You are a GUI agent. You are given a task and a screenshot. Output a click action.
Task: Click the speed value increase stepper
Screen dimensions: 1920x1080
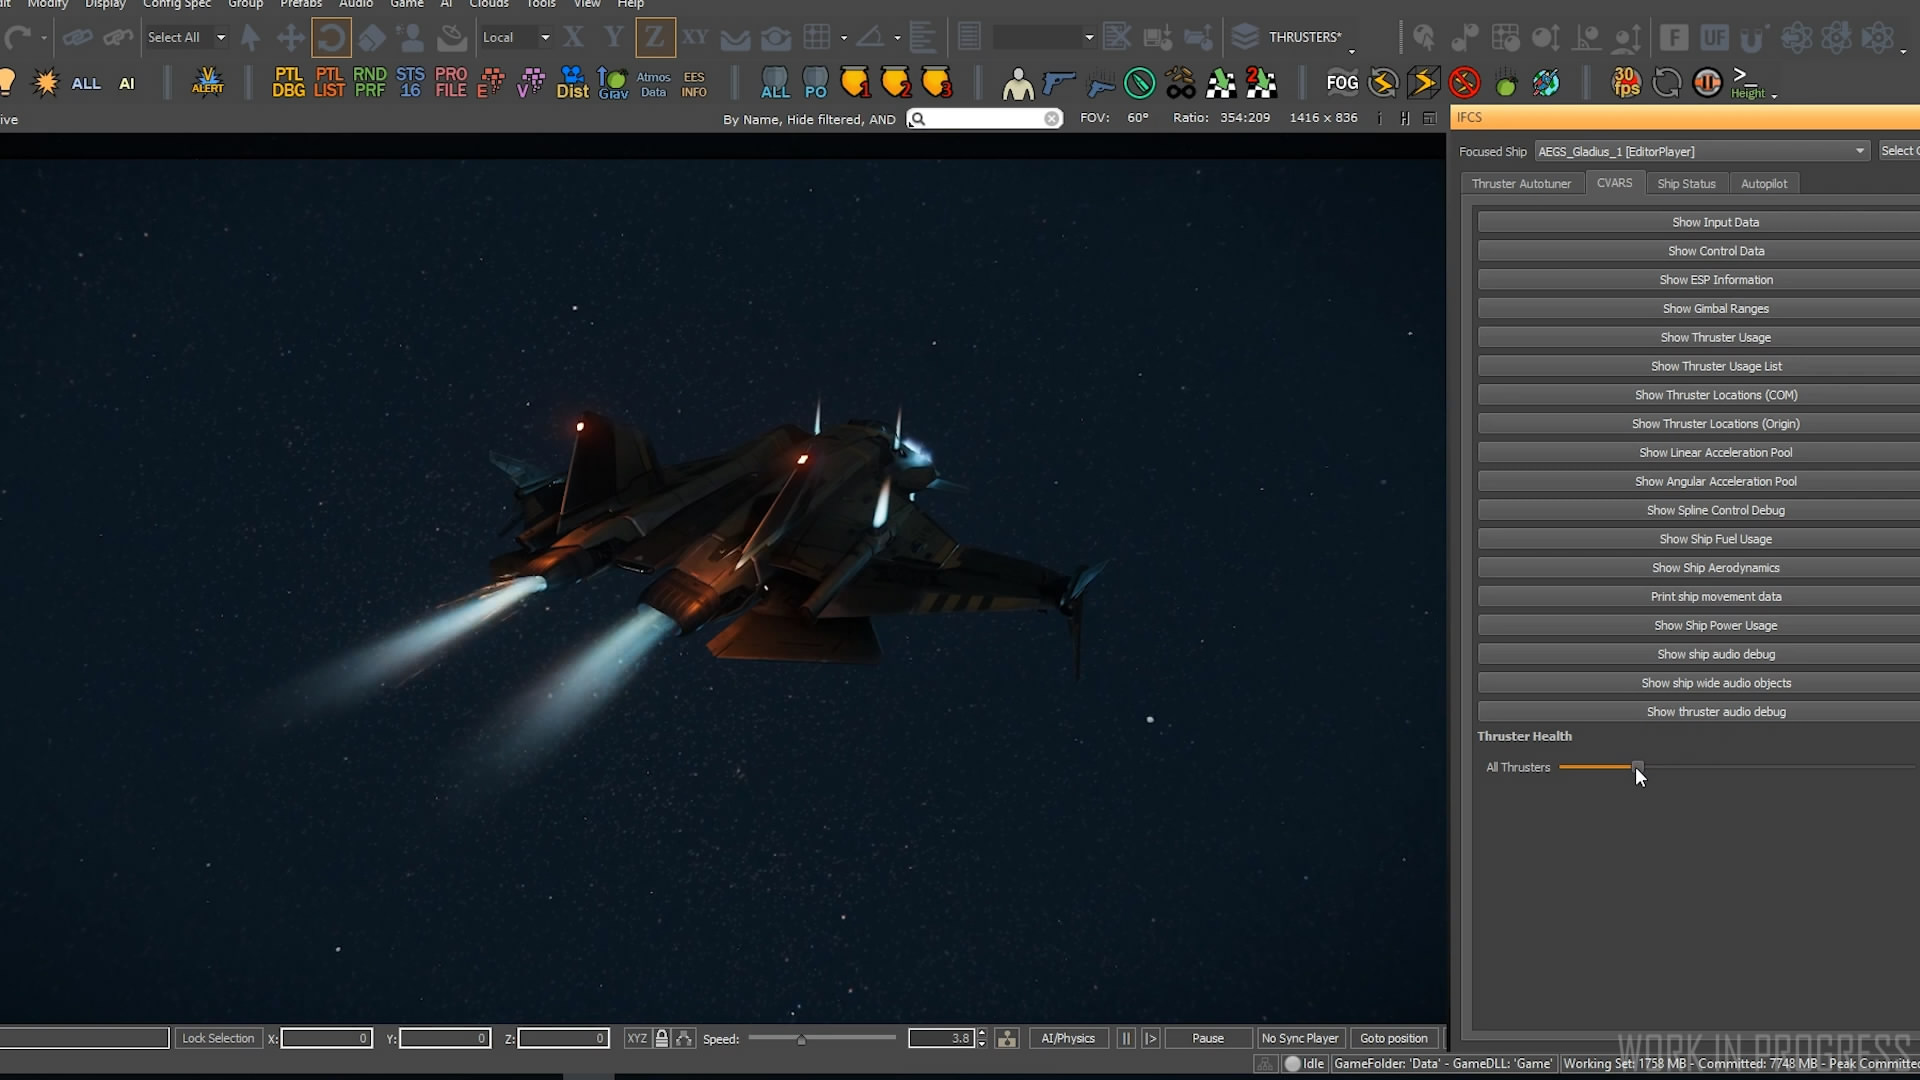coord(982,1033)
